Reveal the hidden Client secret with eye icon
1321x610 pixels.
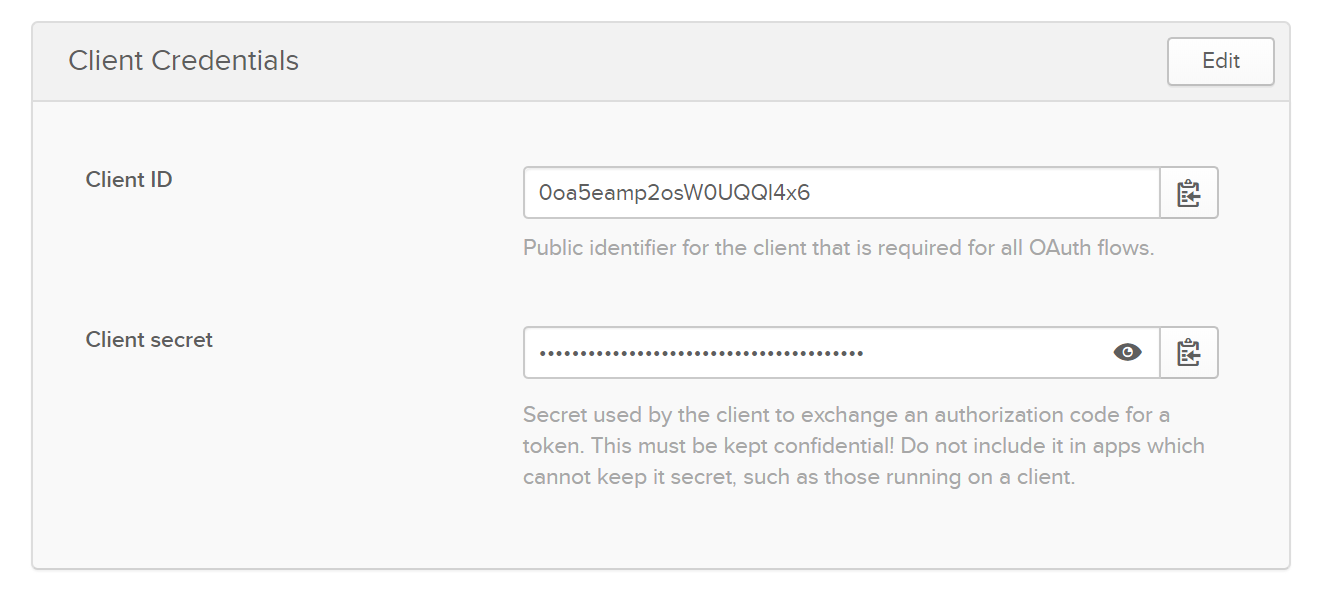[x=1127, y=353]
